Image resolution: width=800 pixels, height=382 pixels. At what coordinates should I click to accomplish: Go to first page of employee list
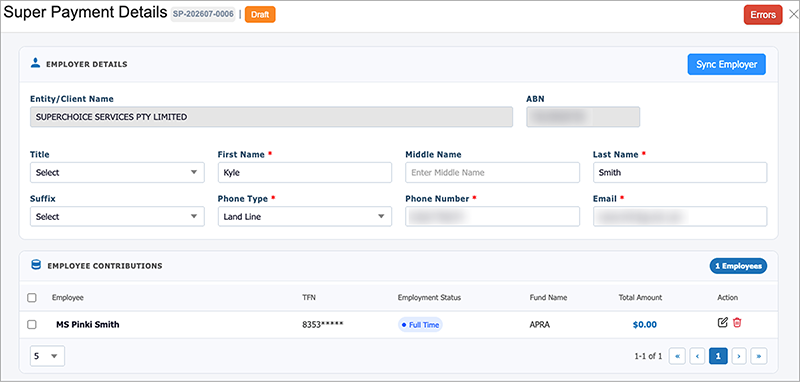click(x=677, y=356)
